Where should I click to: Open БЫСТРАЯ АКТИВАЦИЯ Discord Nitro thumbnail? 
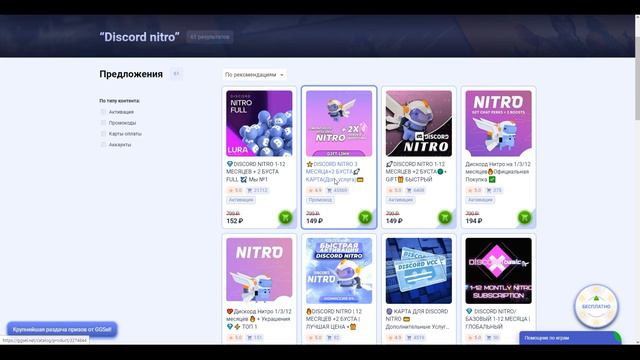(x=339, y=271)
